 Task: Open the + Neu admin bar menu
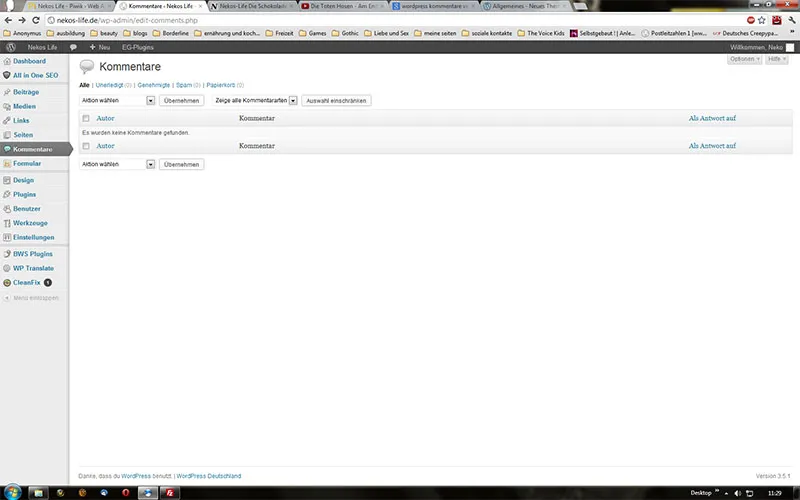tap(100, 47)
